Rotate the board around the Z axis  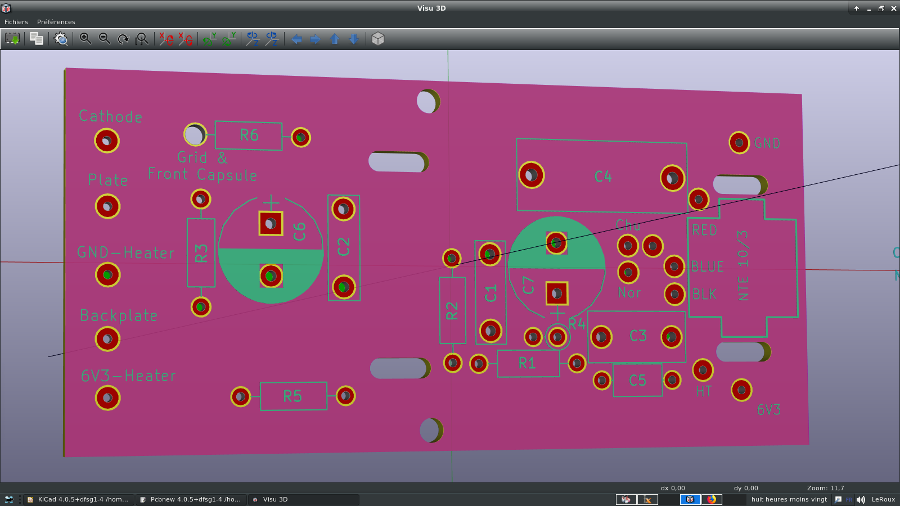coord(252,39)
